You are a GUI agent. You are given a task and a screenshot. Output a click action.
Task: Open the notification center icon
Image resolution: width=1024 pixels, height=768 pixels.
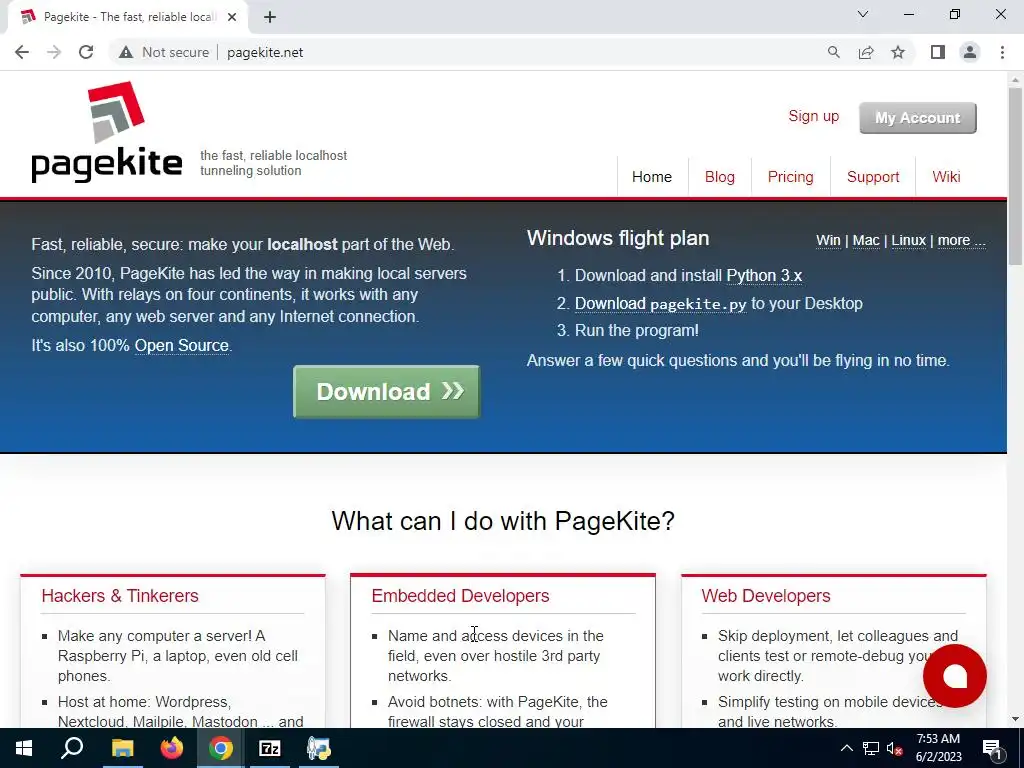pos(992,748)
